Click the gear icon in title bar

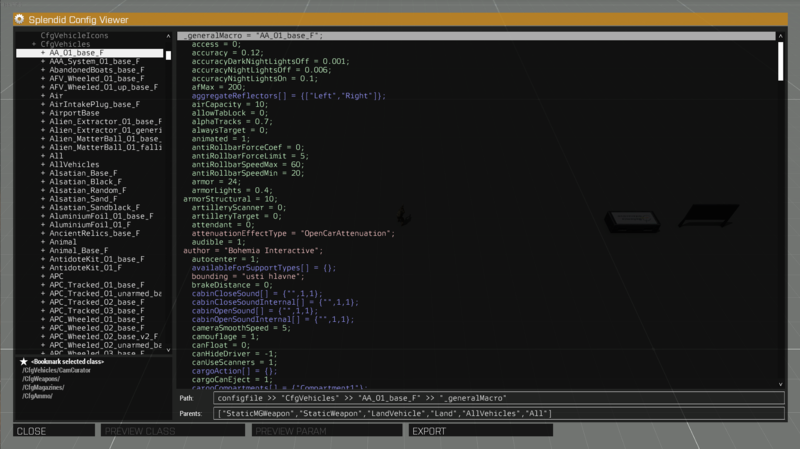tap(19, 19)
